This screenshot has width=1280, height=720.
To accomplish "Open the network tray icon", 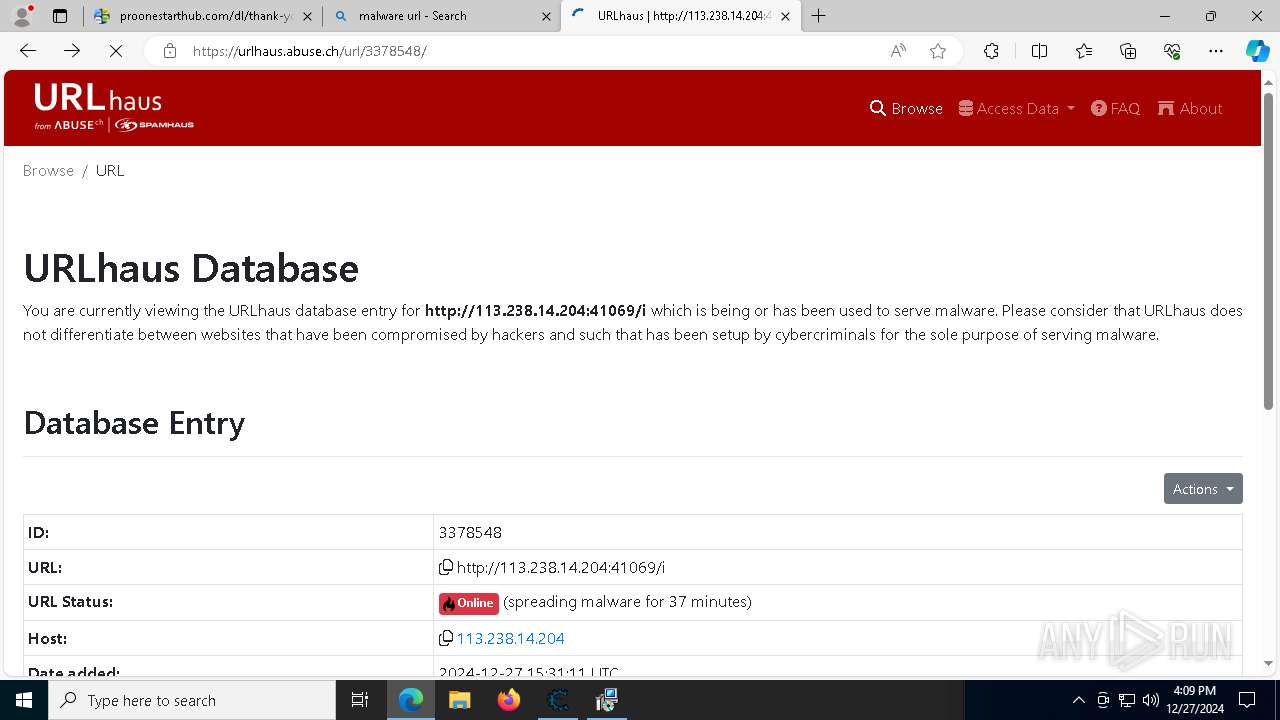I will (x=1127, y=700).
